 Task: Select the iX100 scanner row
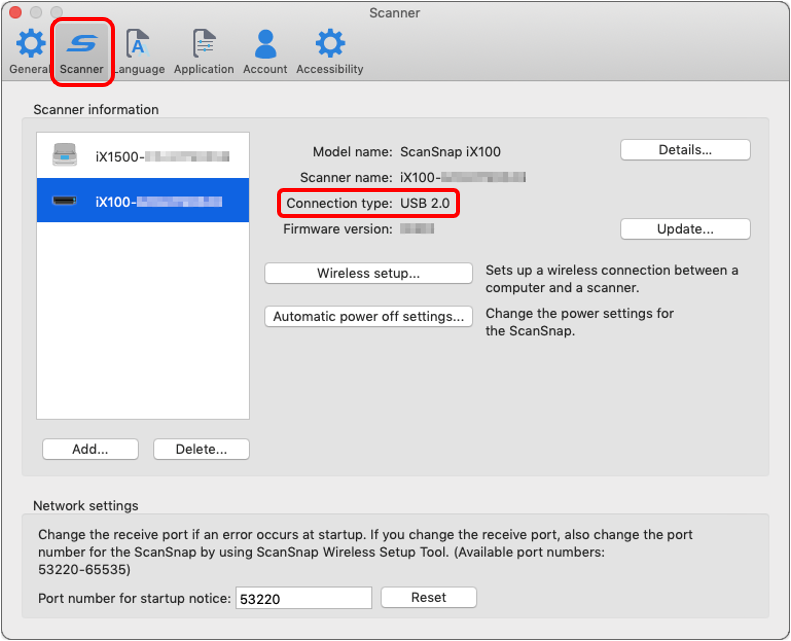tap(143, 200)
